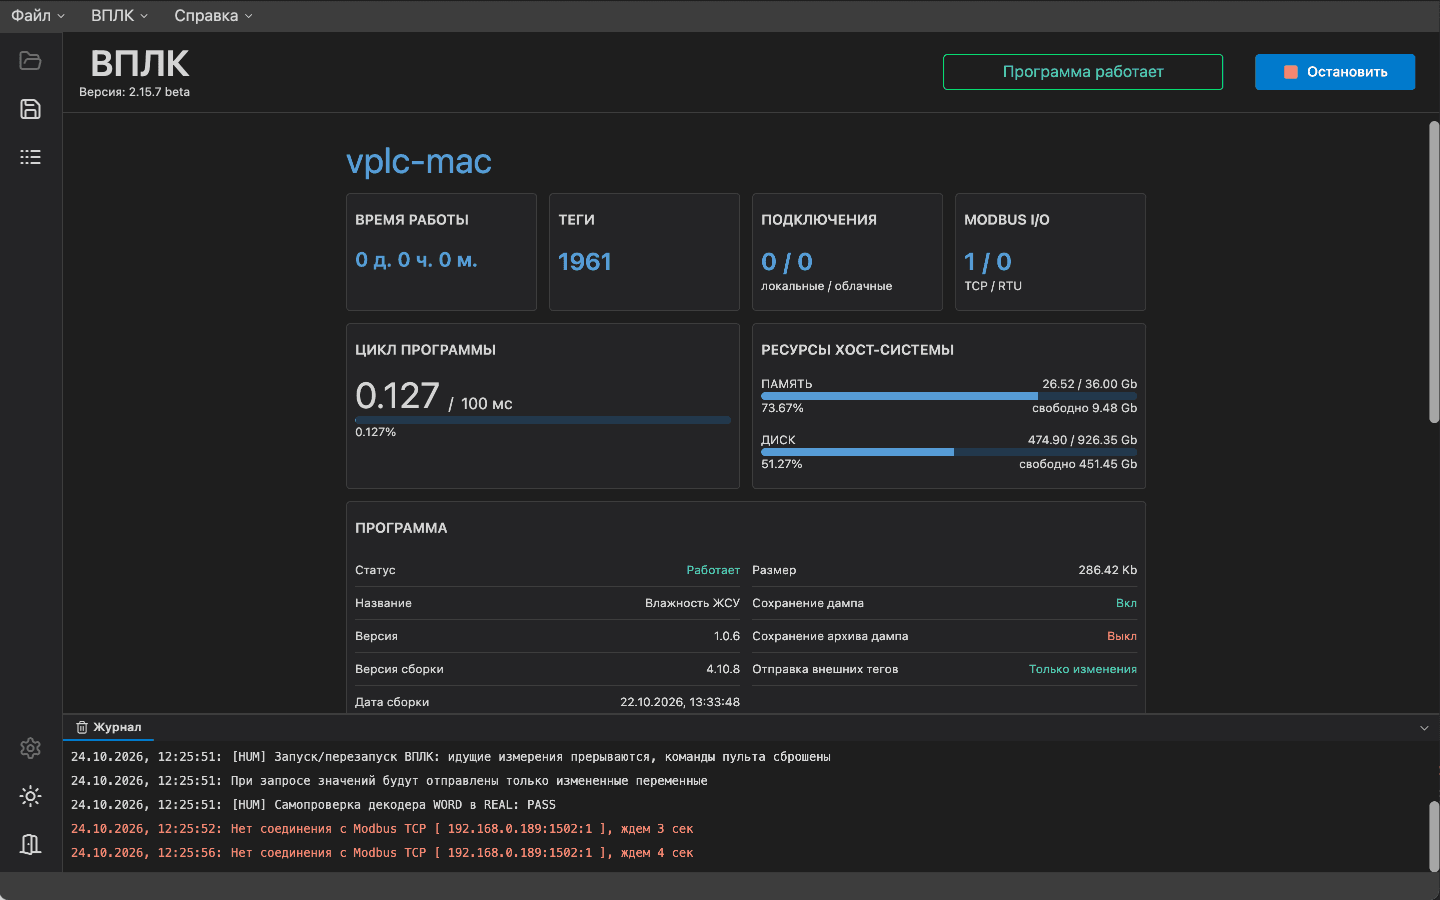Clear the journal with the trash icon

click(x=82, y=727)
